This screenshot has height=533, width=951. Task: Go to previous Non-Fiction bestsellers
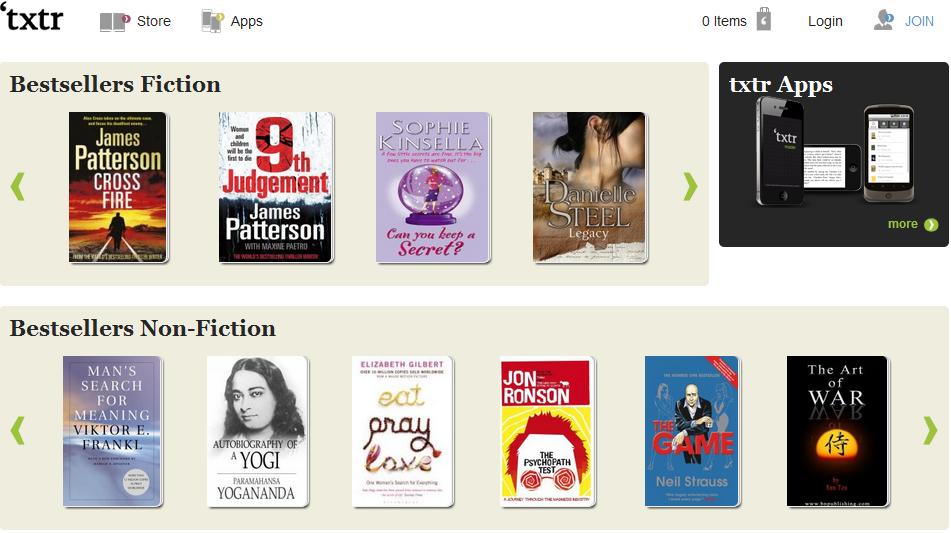click(18, 431)
